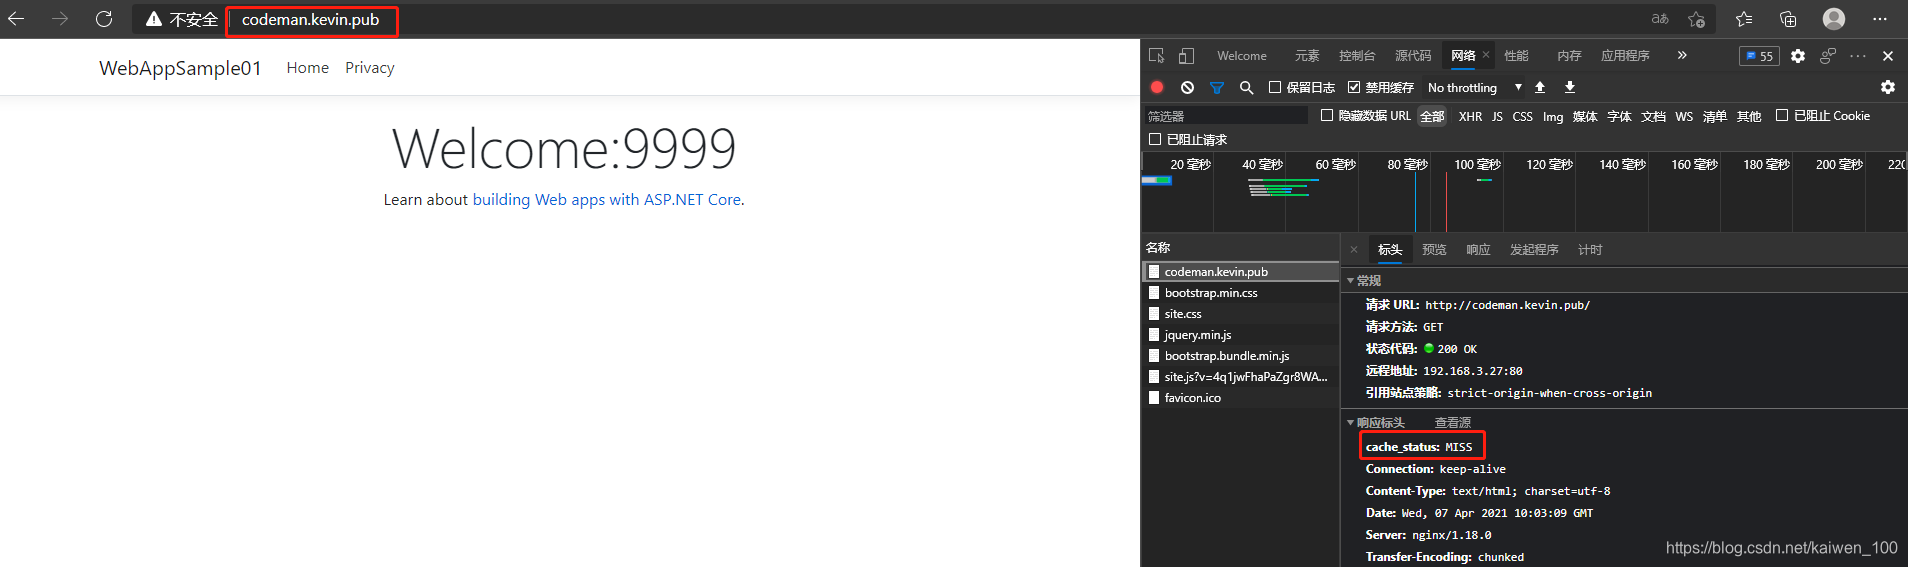Open DevTools customize three-dots menu

coord(1858,56)
